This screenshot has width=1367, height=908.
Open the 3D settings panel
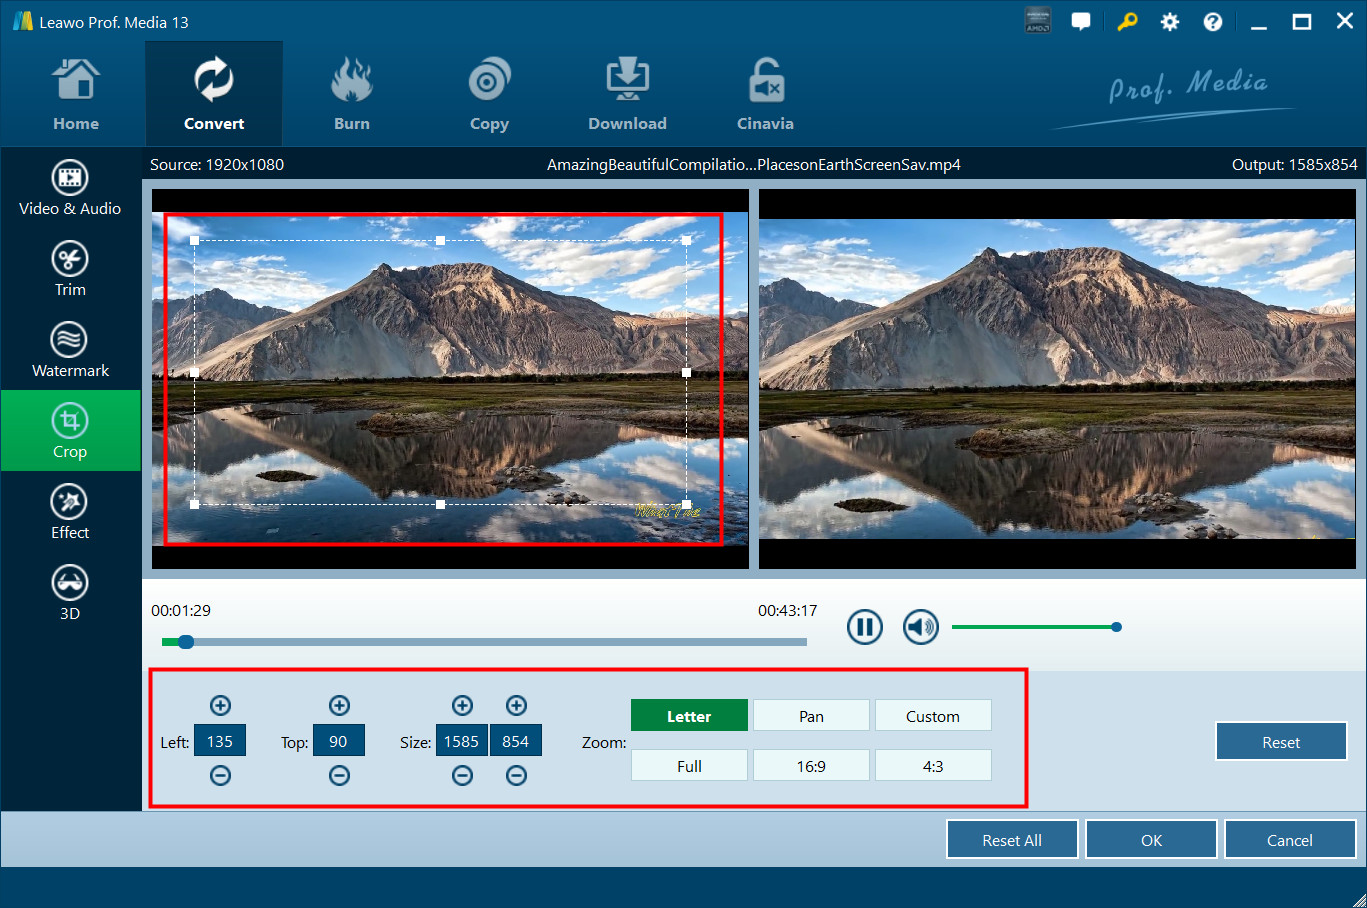(70, 594)
